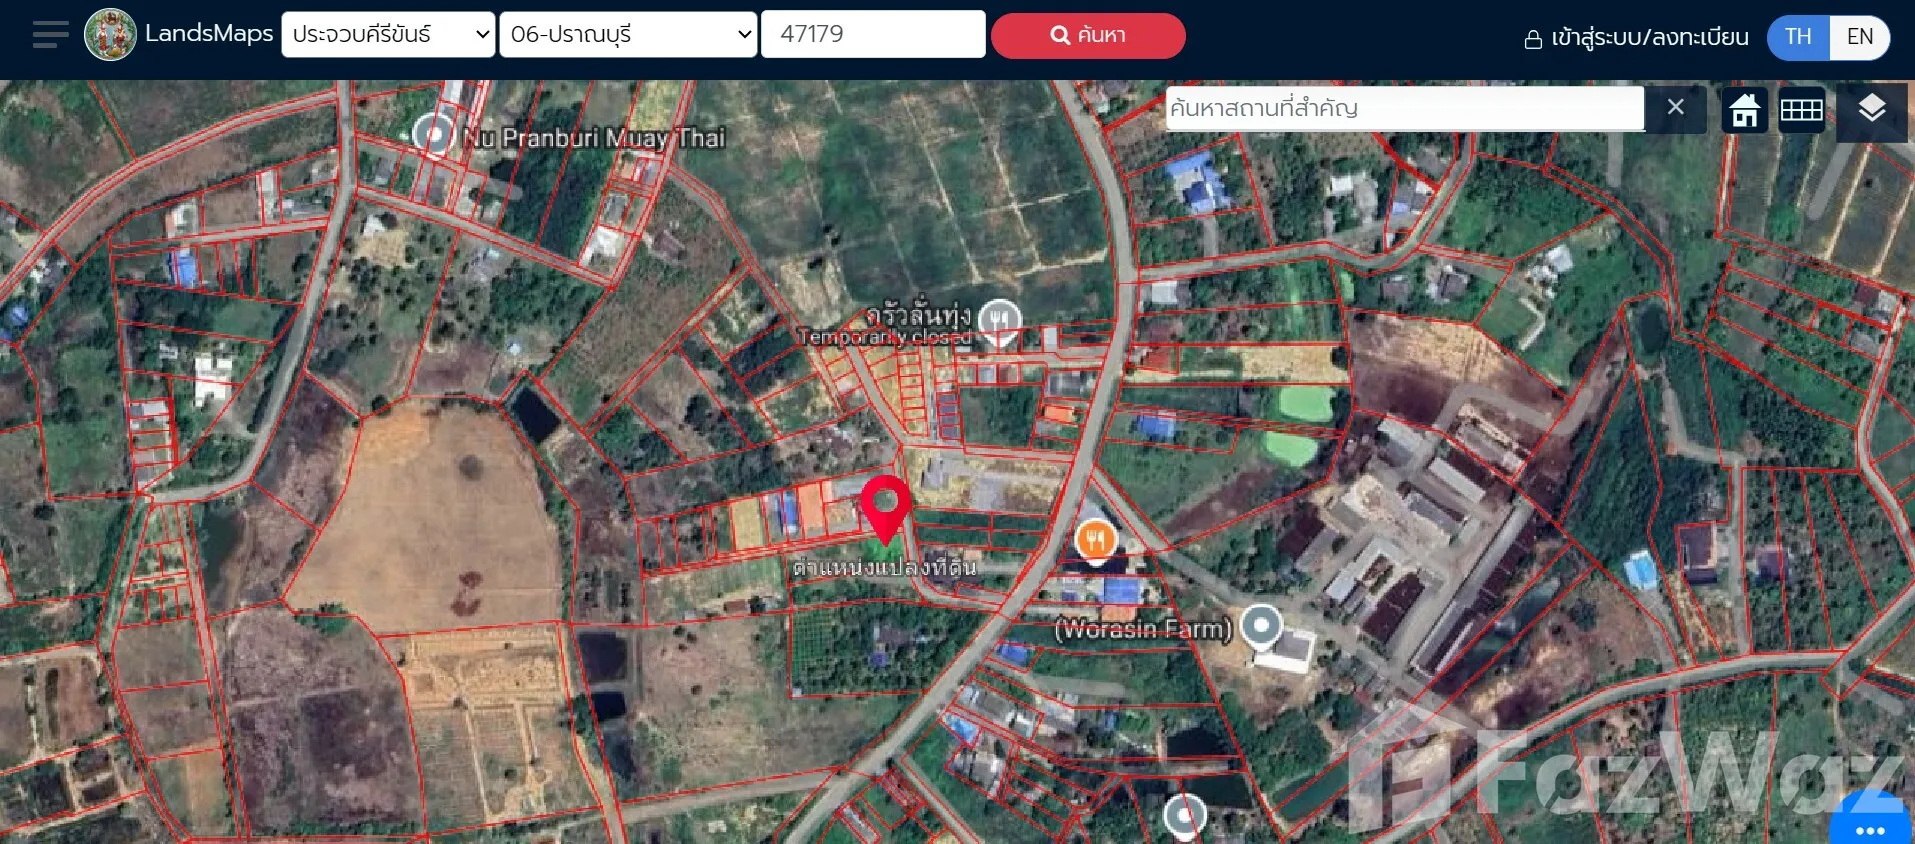Image resolution: width=1915 pixels, height=844 pixels.
Task: Click the LandsMaps emblem logo
Action: click(110, 35)
